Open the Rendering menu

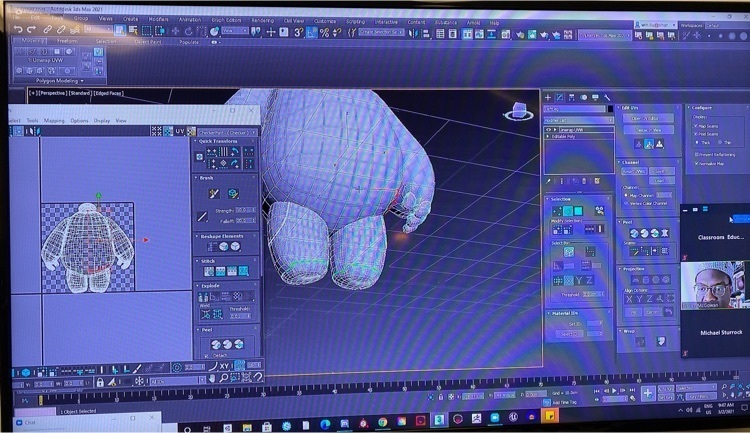[263, 21]
